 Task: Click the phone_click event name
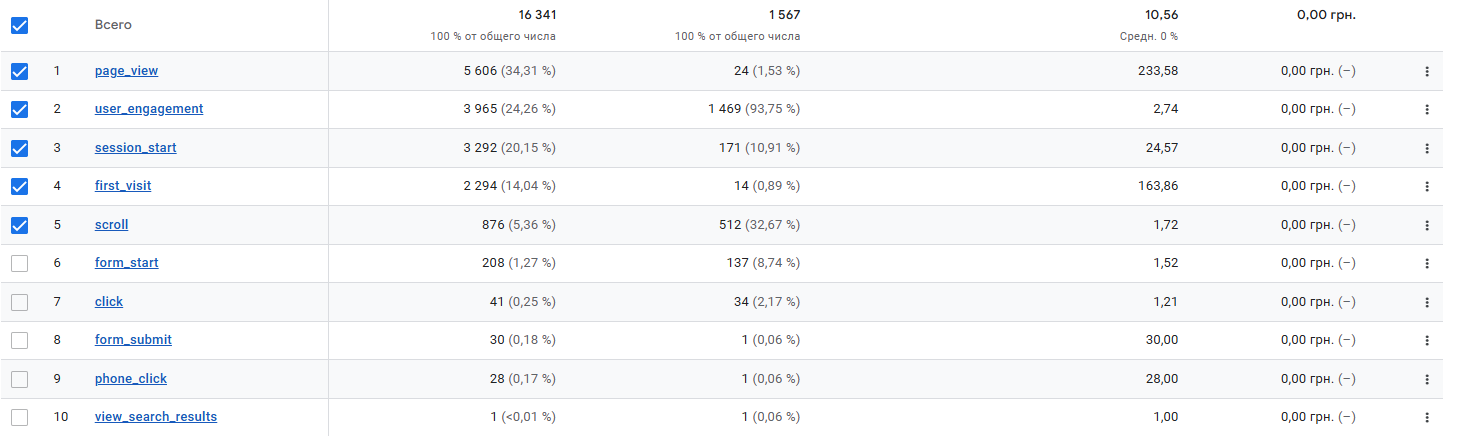131,379
